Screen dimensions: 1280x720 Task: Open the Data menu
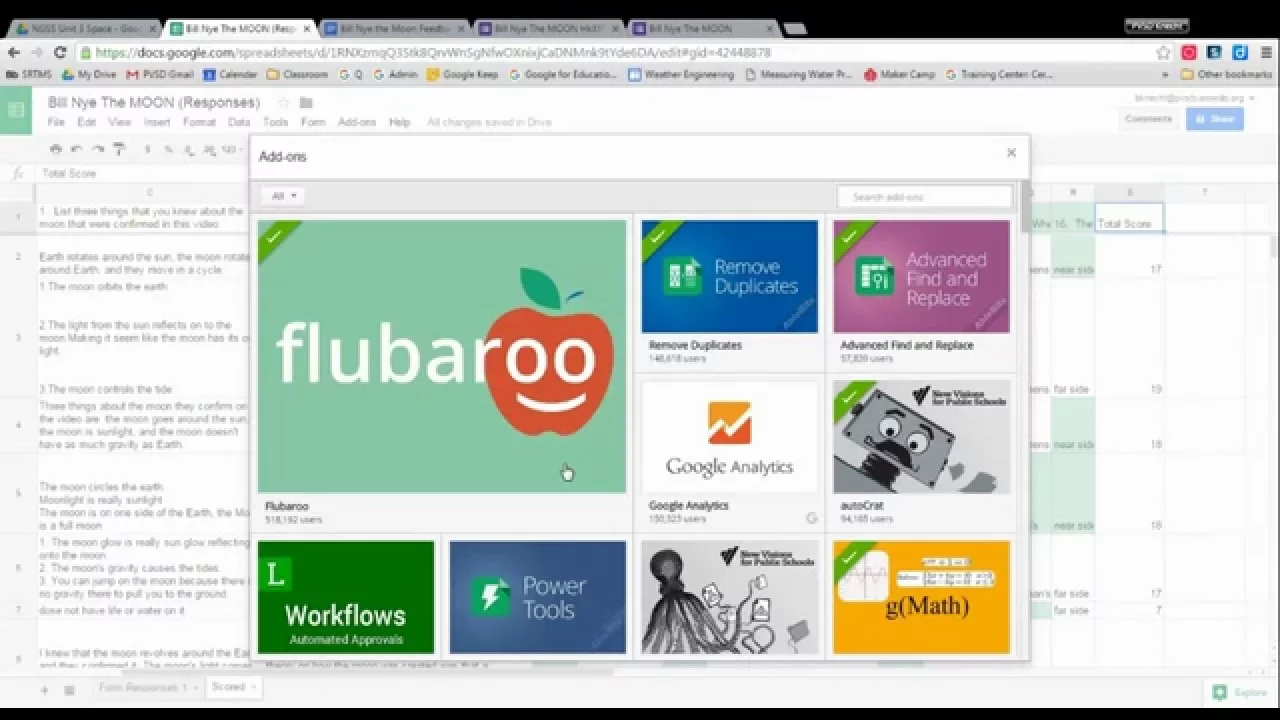(x=239, y=122)
